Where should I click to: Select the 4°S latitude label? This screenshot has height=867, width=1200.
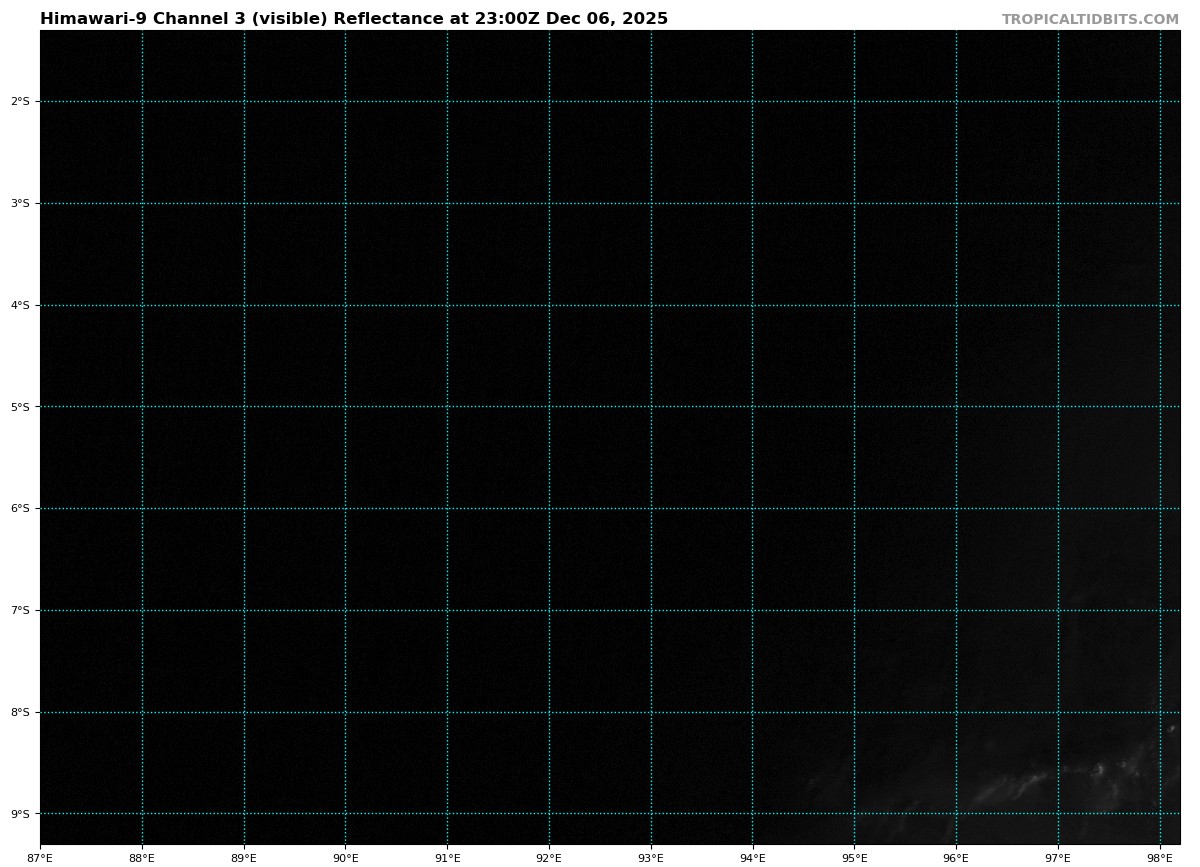(20, 306)
